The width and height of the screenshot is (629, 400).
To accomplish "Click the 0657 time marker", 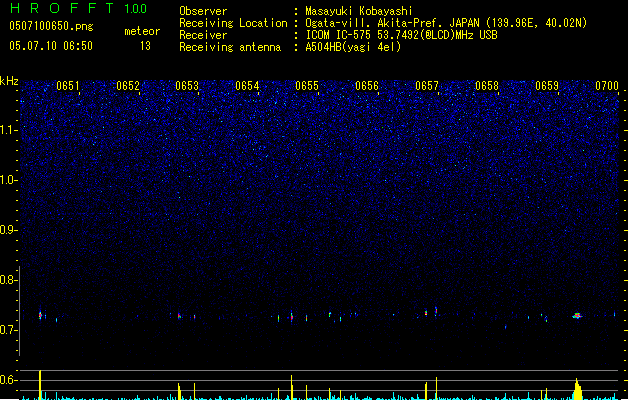I will tap(427, 86).
